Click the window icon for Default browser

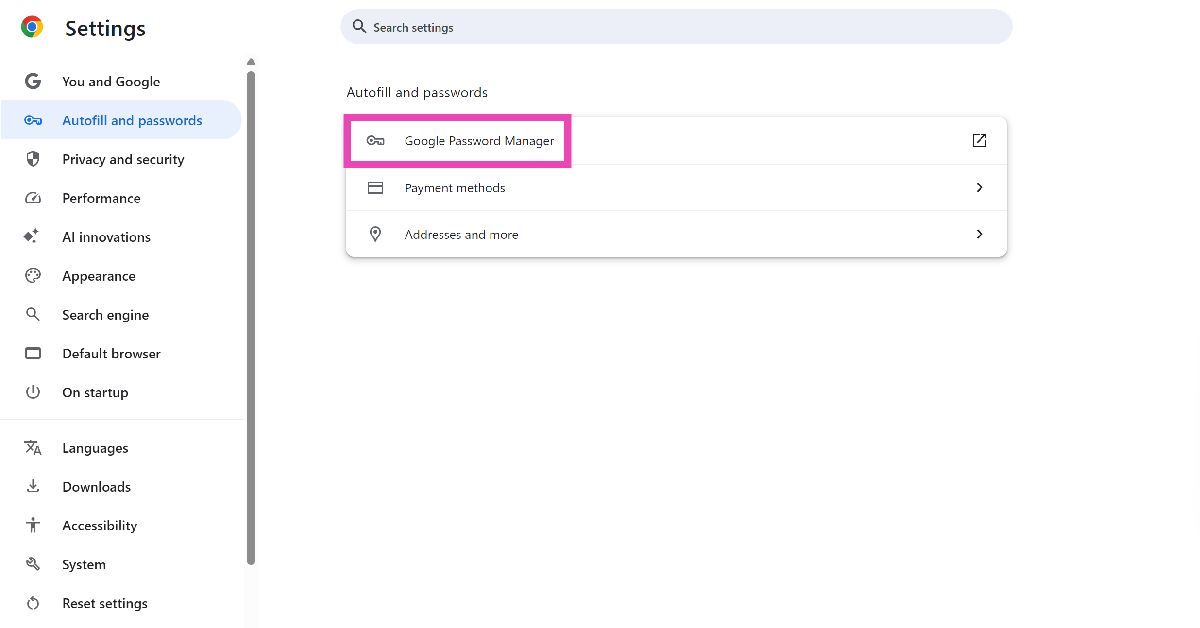coord(33,354)
